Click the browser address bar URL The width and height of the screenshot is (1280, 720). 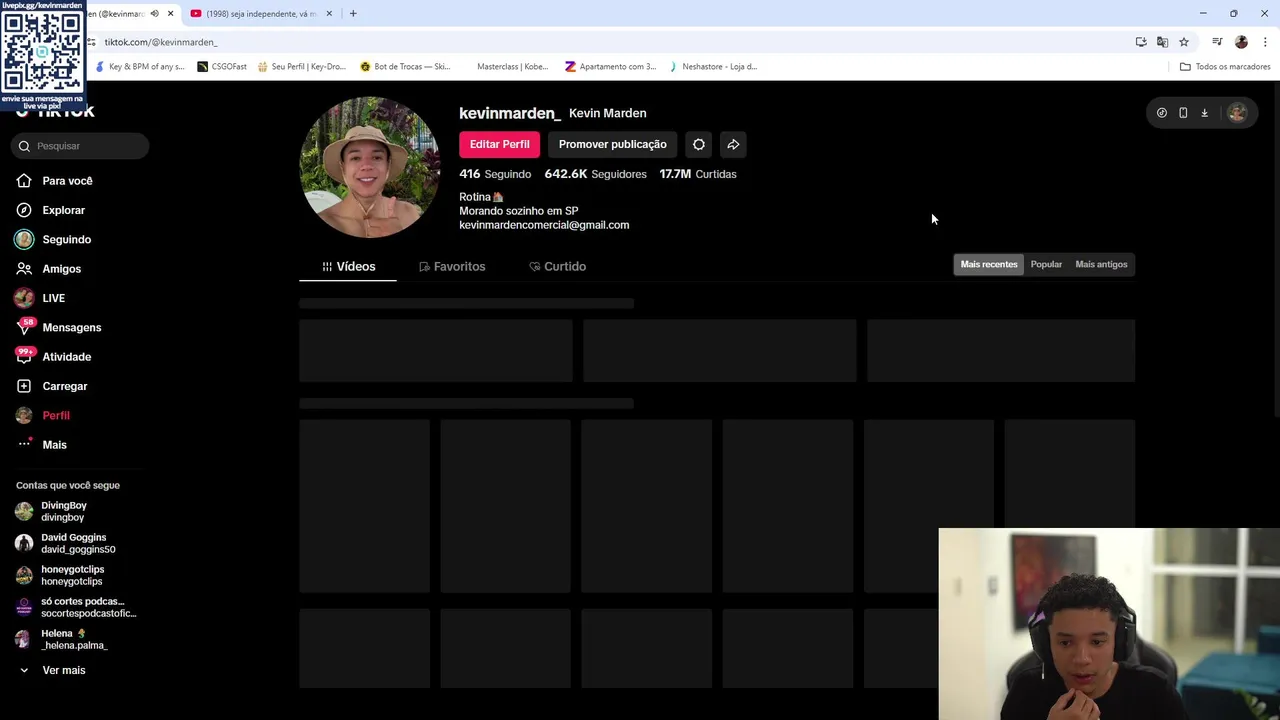click(x=161, y=42)
